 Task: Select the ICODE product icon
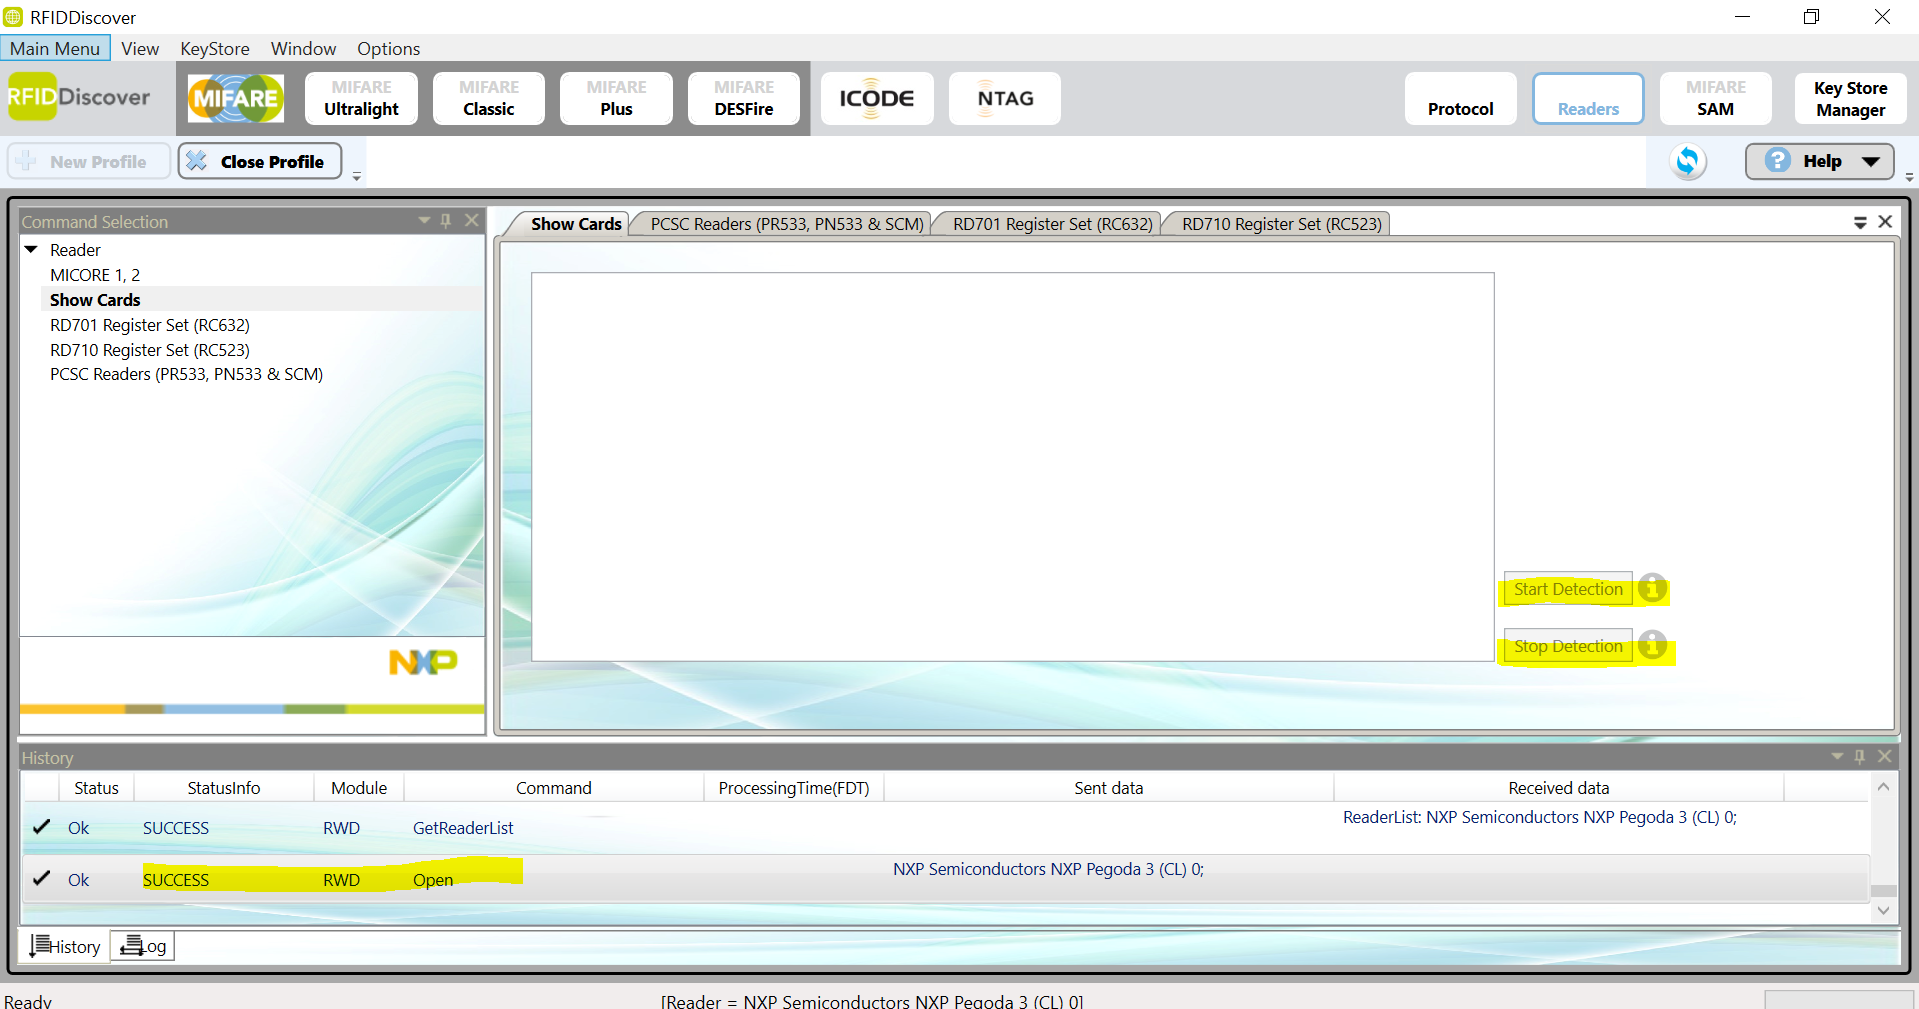pos(877,98)
